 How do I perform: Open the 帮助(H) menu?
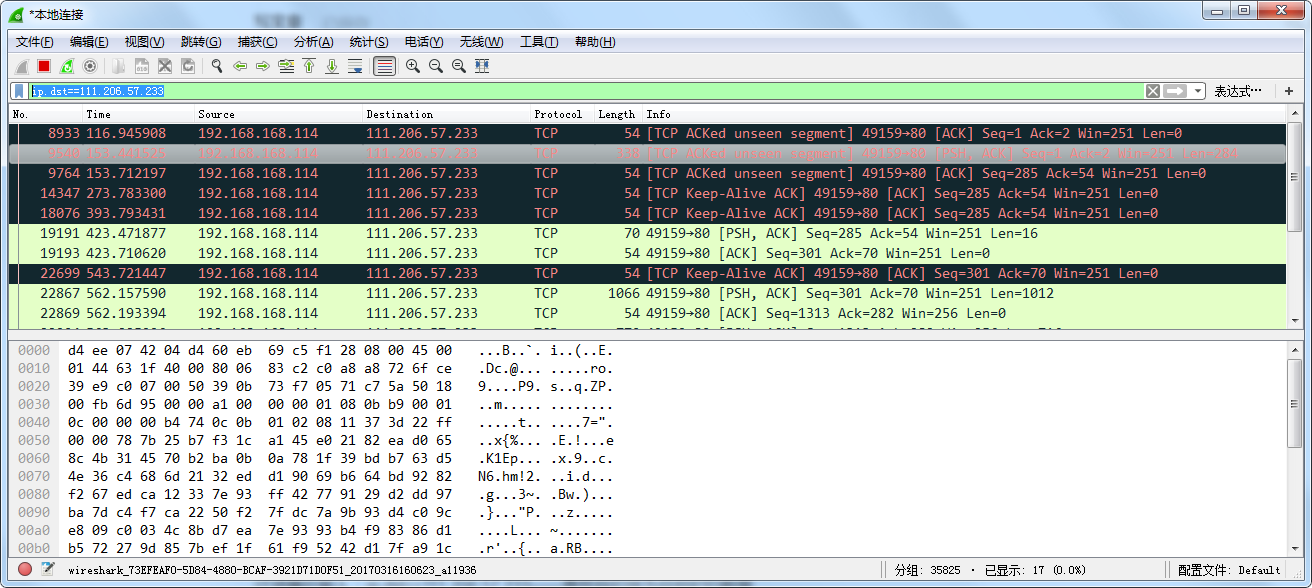[x=595, y=42]
